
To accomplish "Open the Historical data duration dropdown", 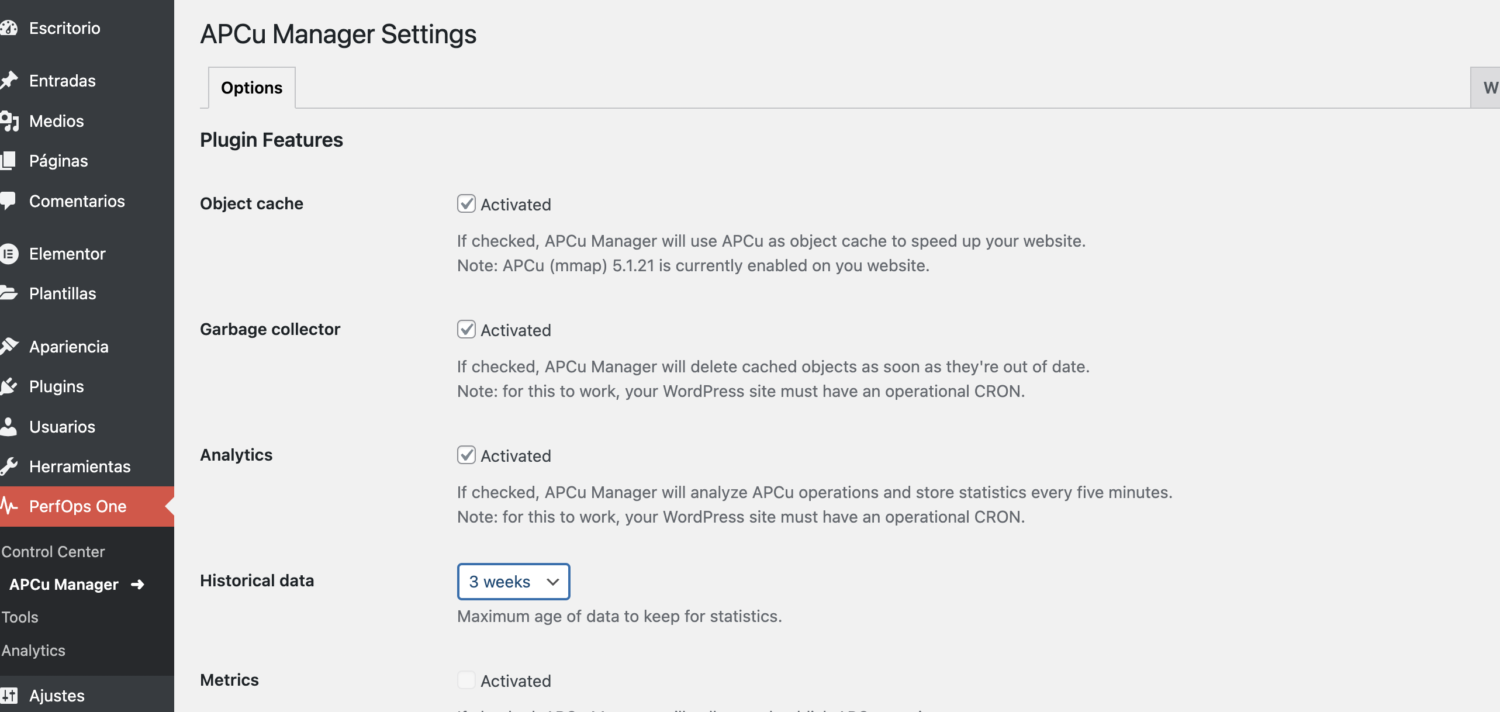I will [x=513, y=581].
